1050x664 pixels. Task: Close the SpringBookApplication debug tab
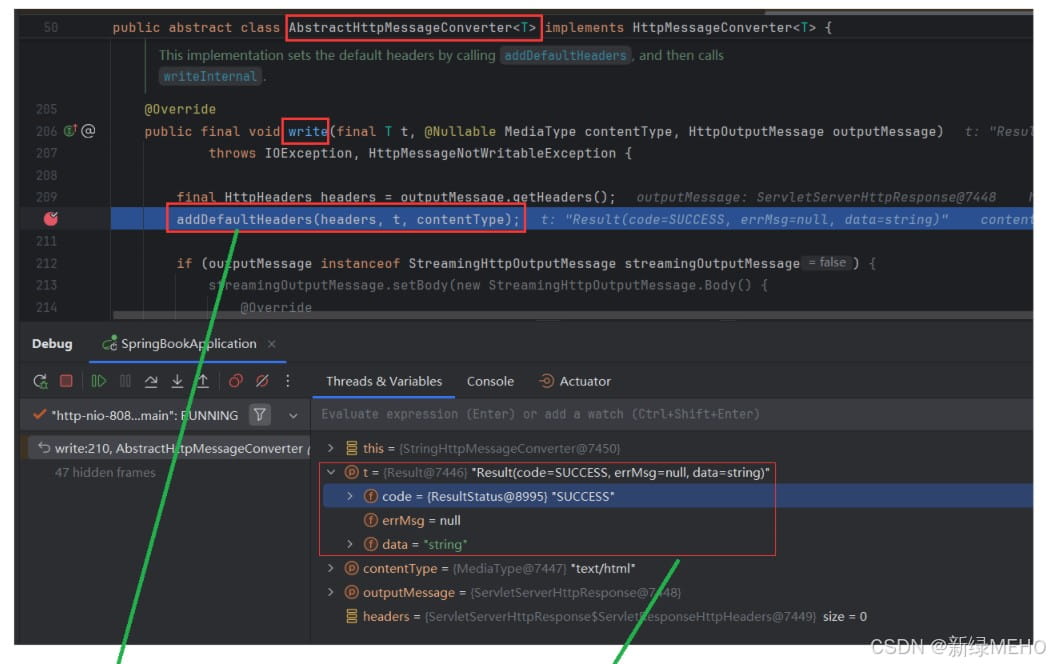(271, 344)
